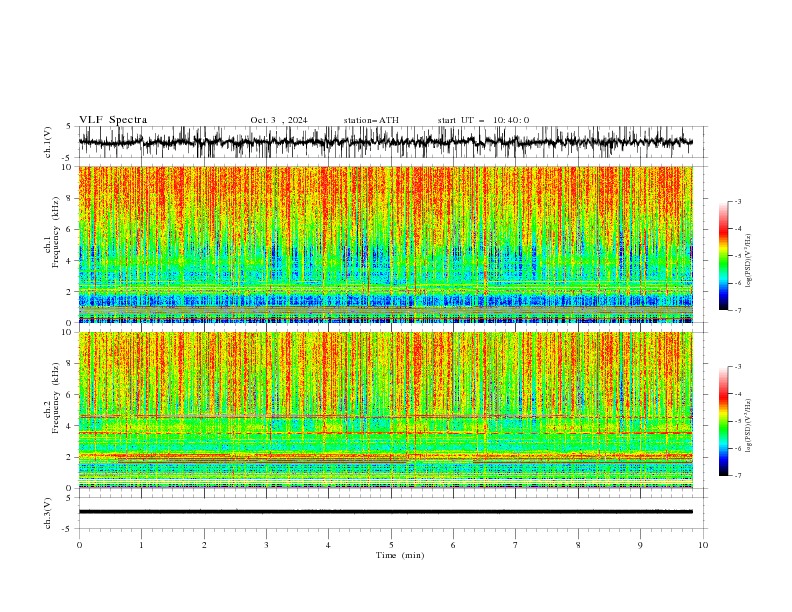Click the 'ch.3(V)' waveform axis label

[x=48, y=513]
